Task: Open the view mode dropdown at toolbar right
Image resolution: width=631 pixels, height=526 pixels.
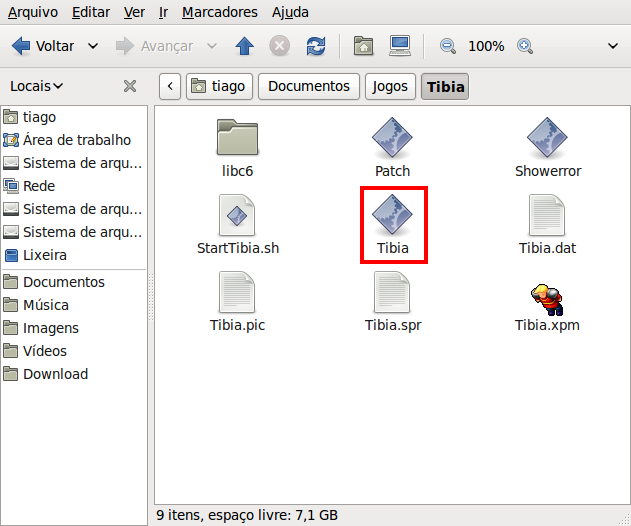Action: pyautogui.click(x=613, y=46)
